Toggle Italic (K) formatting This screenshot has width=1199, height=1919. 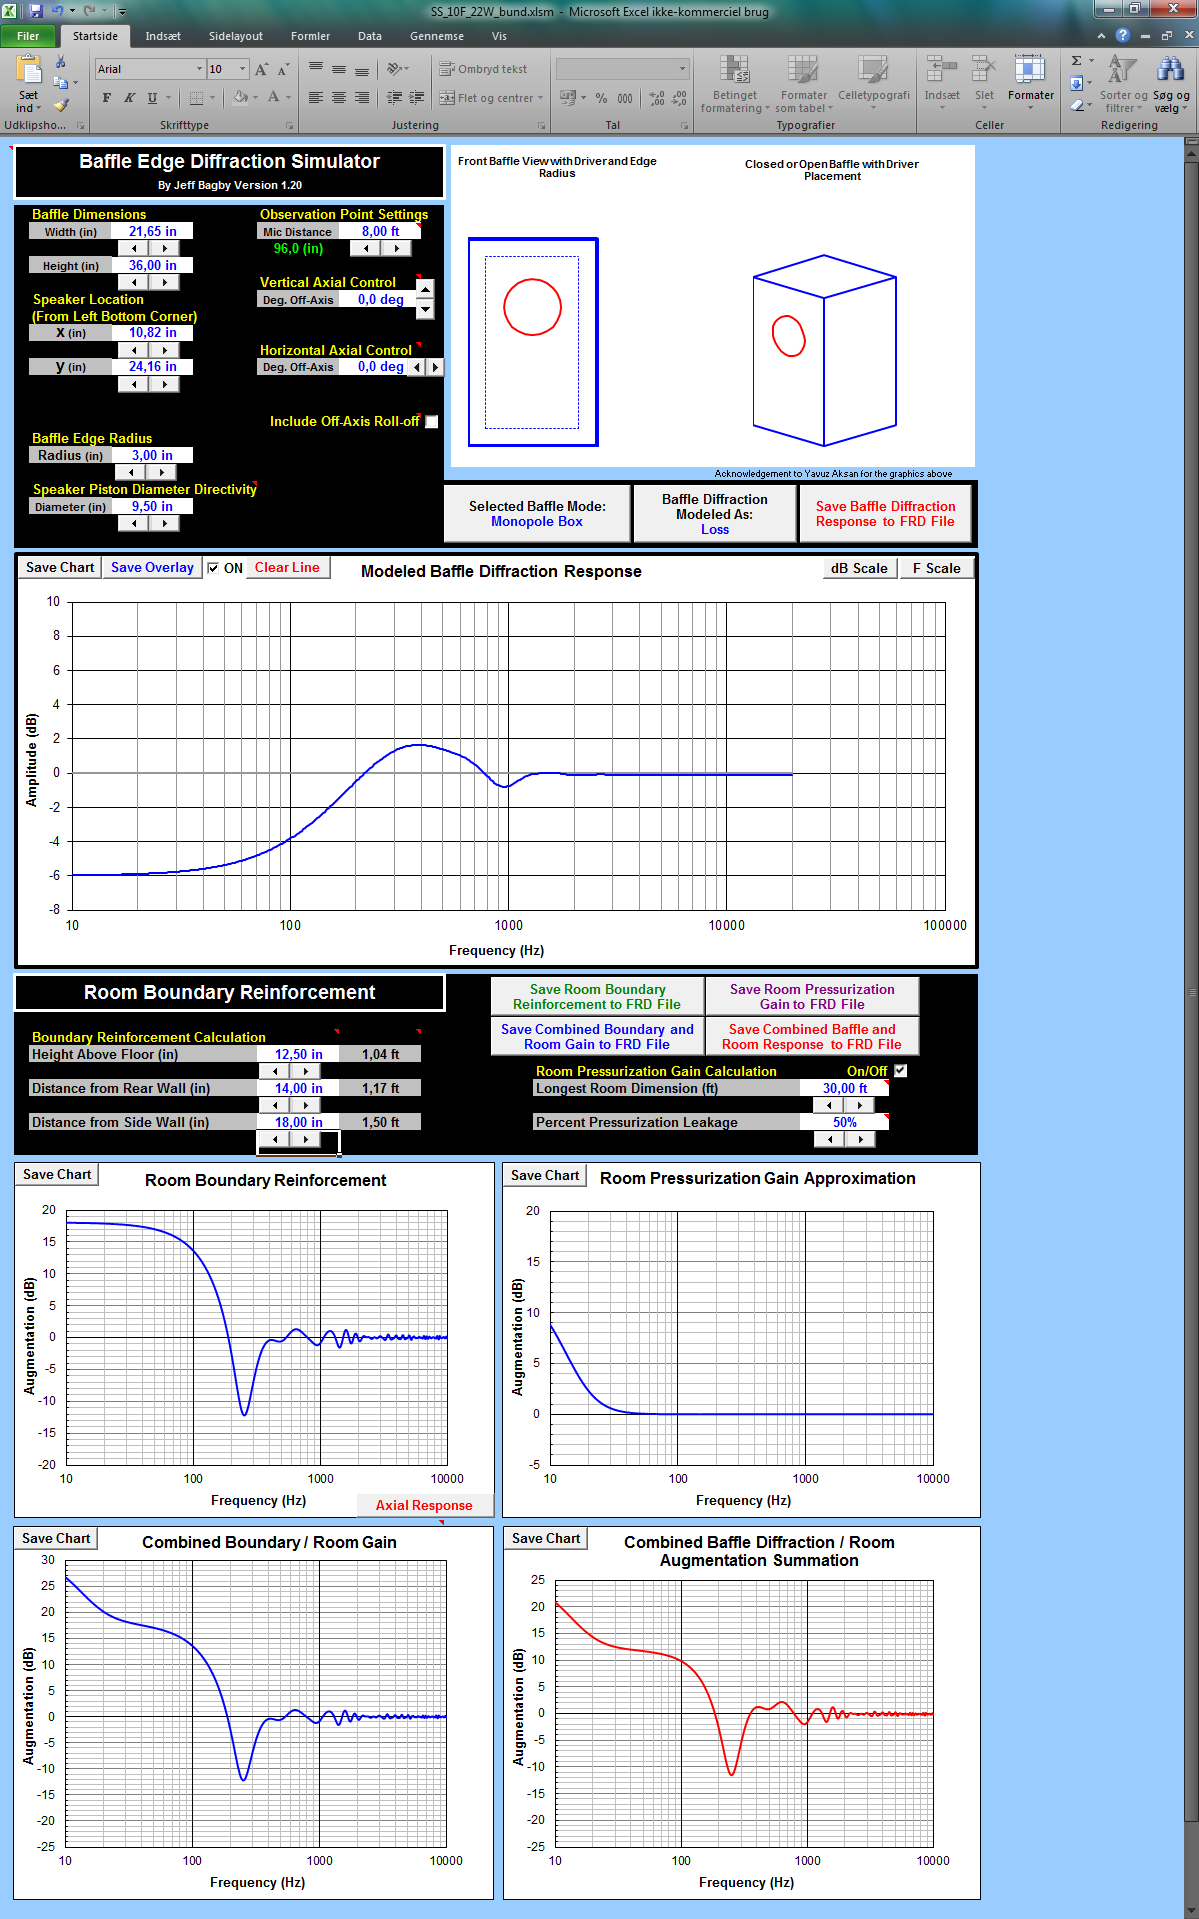click(129, 98)
